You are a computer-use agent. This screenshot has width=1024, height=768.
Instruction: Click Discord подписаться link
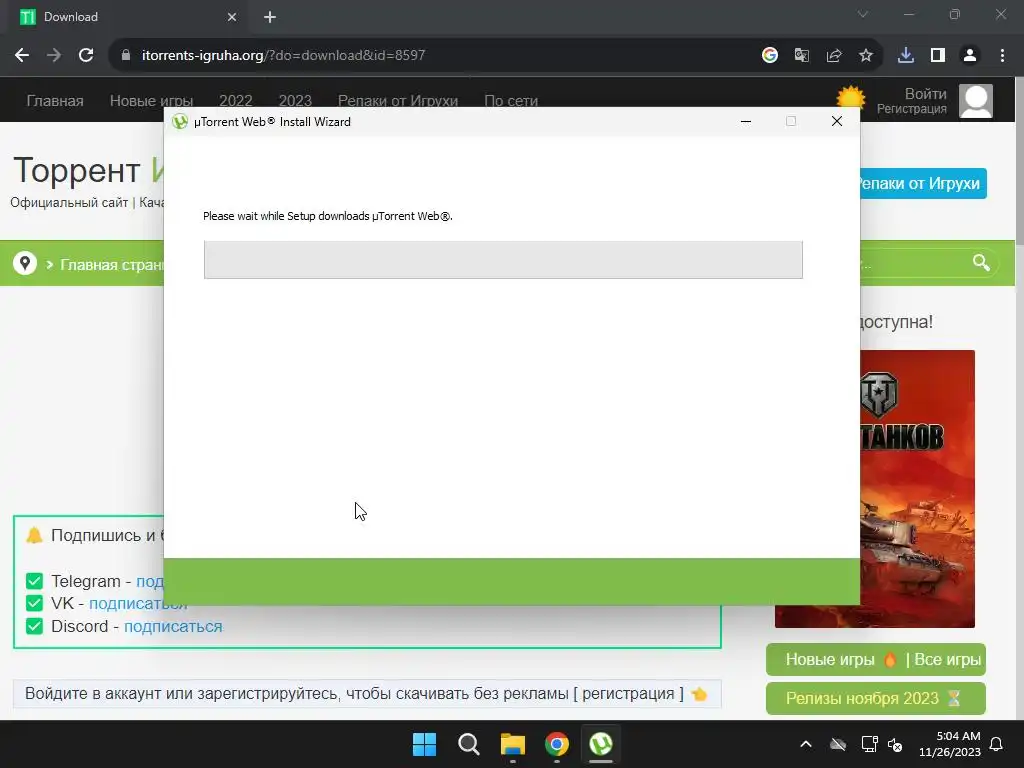[x=173, y=626]
